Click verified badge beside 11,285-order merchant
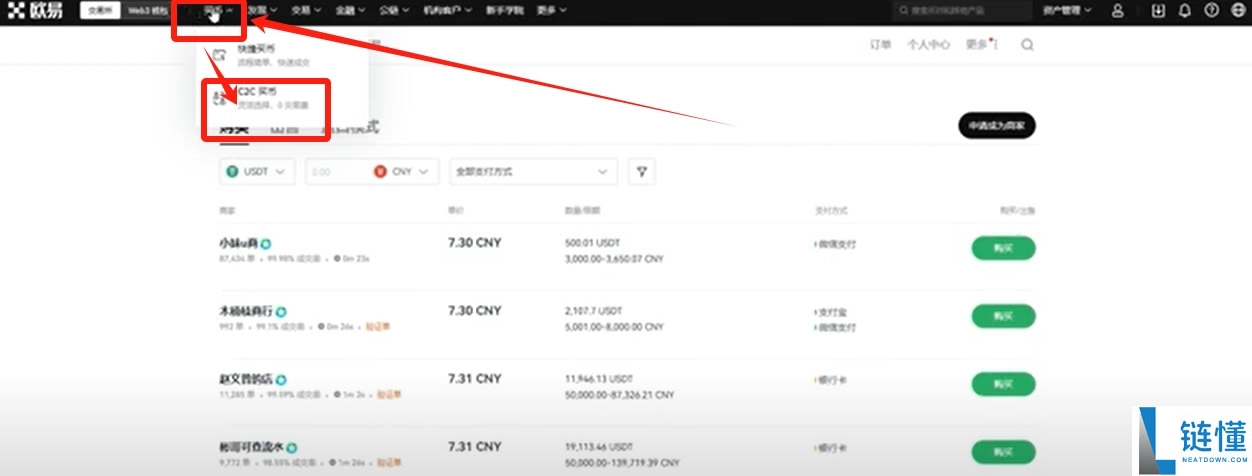Viewport: 1252px width, 476px height. [x=282, y=380]
